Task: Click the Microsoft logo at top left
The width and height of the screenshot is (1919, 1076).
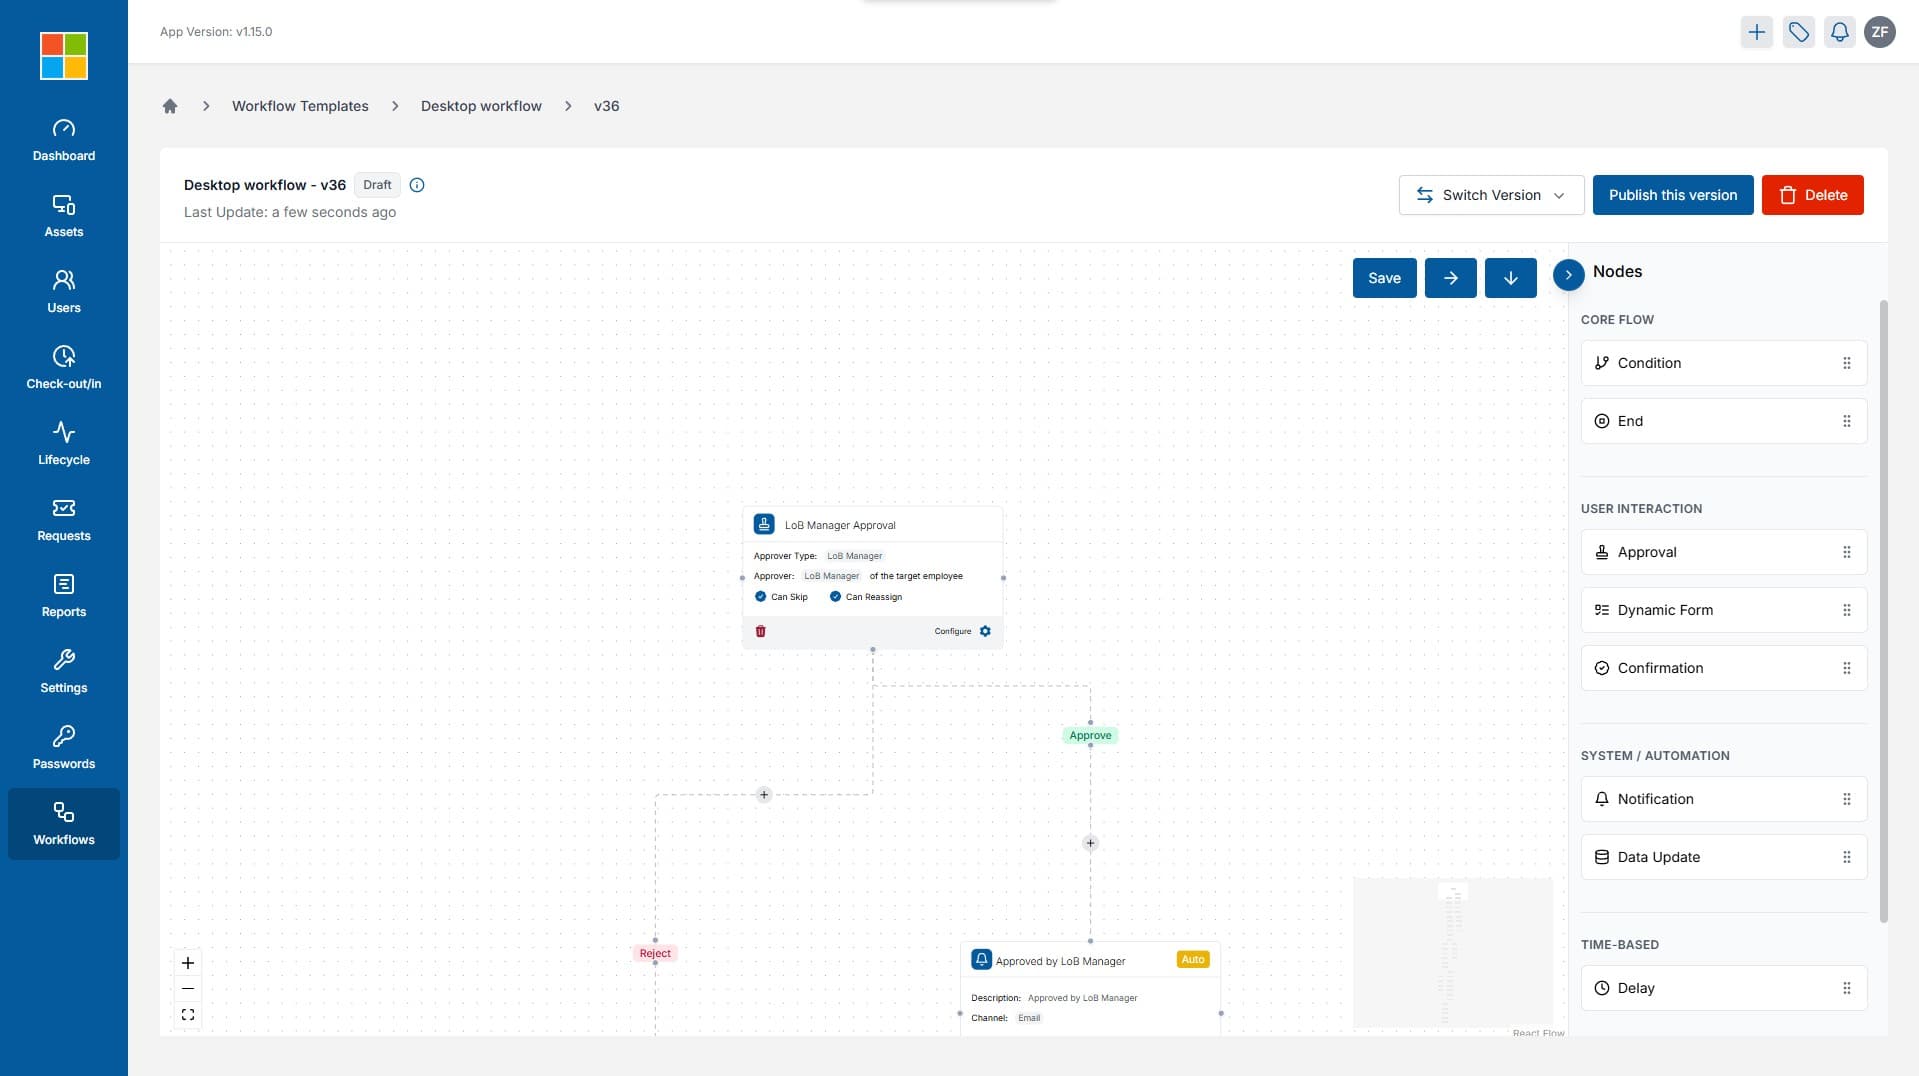Action: 64,56
